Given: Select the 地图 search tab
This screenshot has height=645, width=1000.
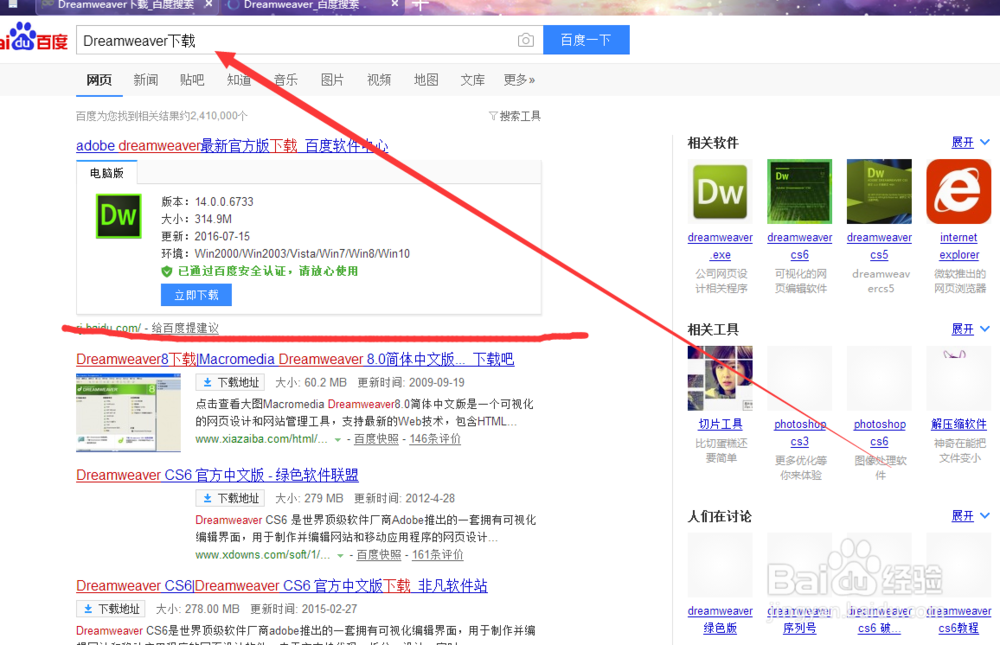Looking at the screenshot, I should point(426,80).
